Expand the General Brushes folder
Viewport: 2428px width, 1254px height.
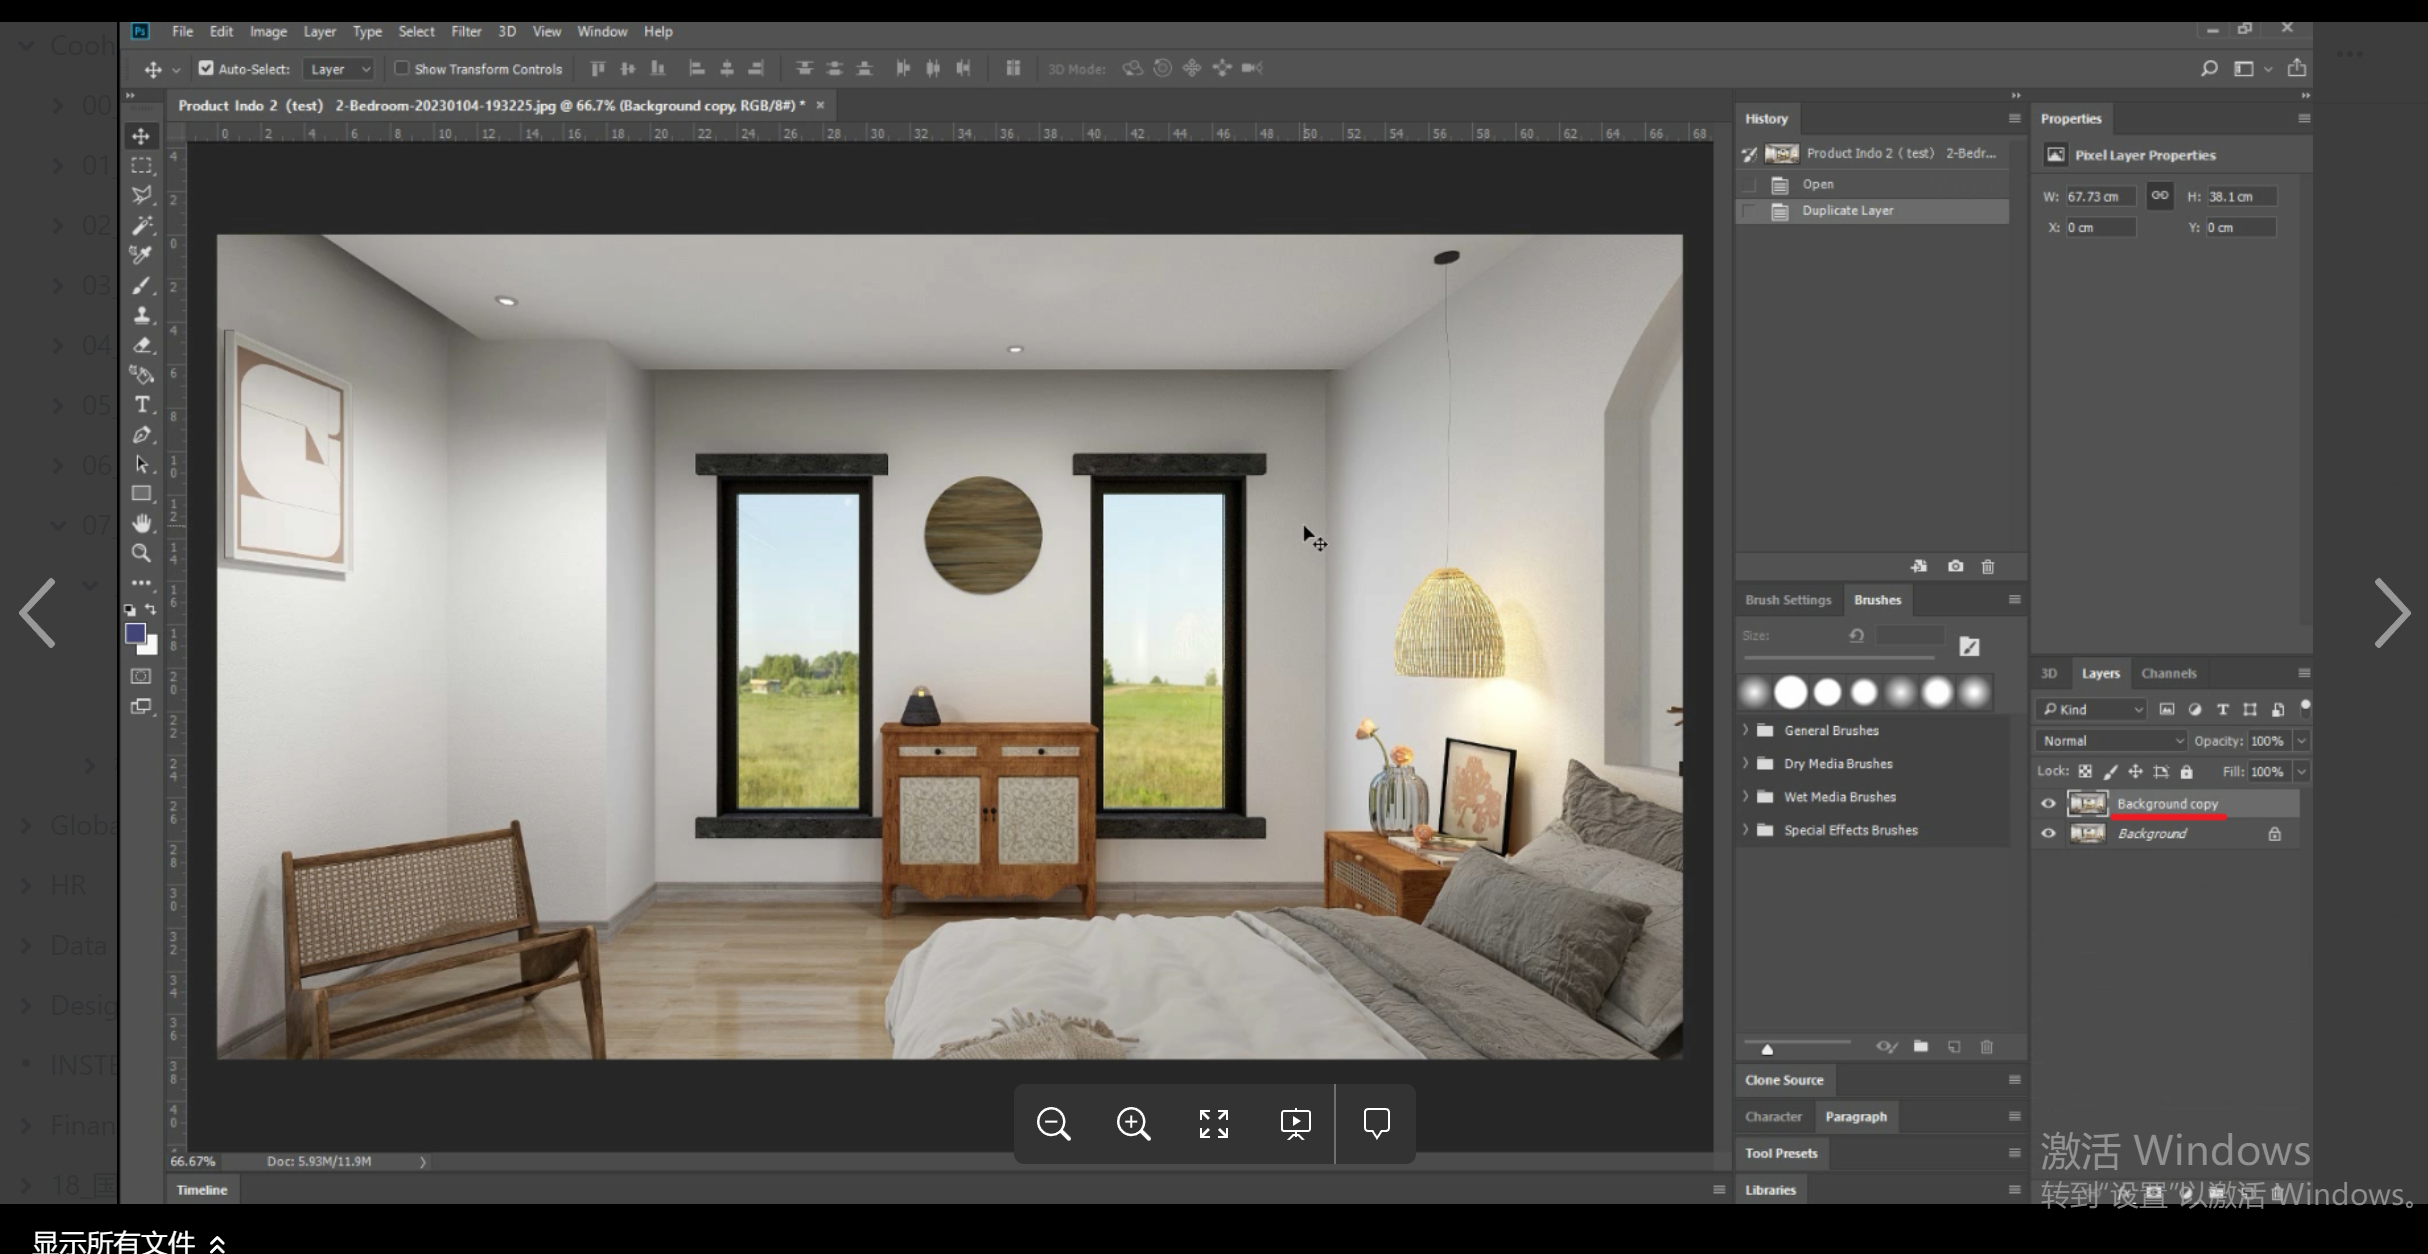coord(1746,730)
